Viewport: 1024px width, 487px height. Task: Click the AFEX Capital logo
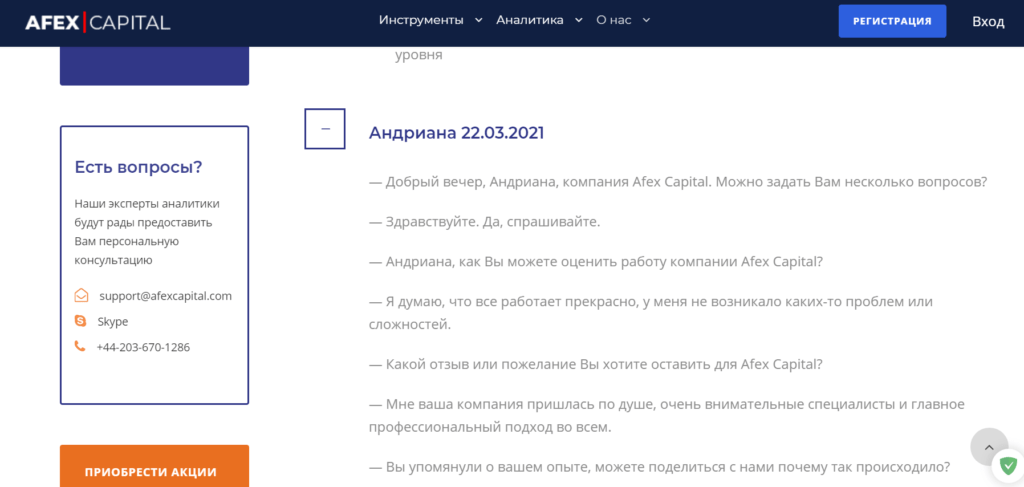click(x=97, y=22)
